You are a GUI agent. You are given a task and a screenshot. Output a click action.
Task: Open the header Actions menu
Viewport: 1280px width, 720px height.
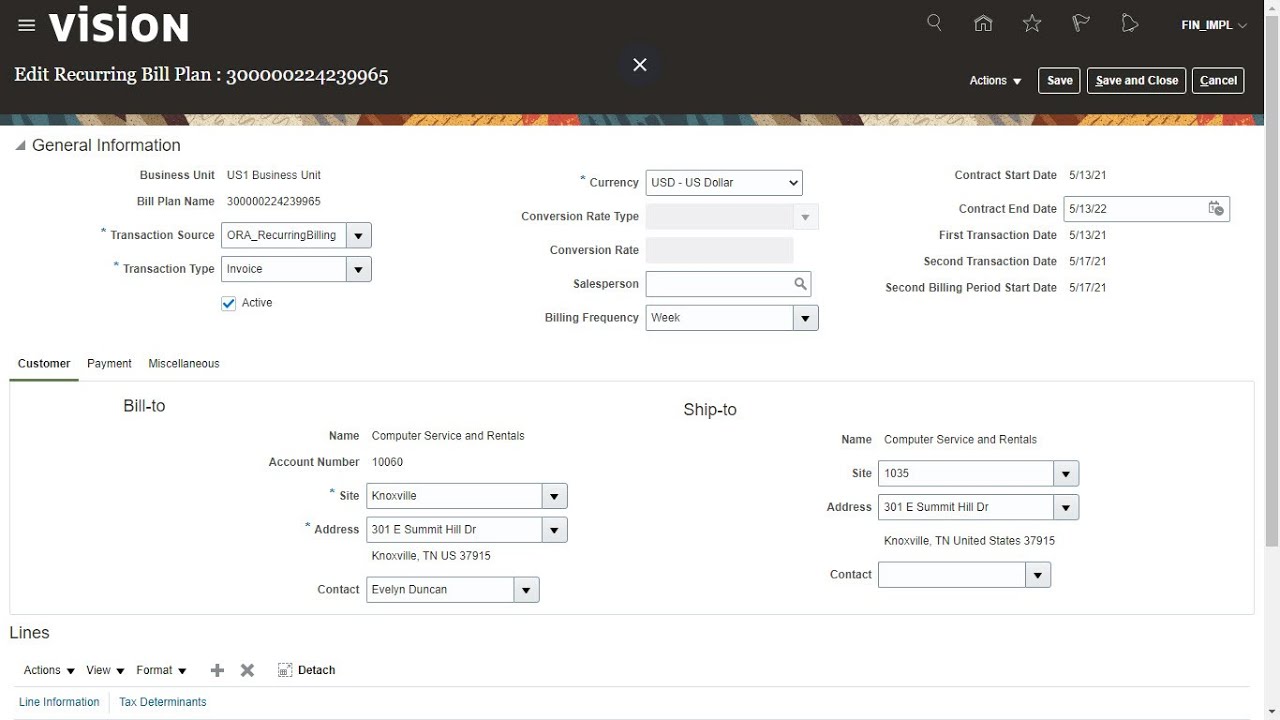995,81
